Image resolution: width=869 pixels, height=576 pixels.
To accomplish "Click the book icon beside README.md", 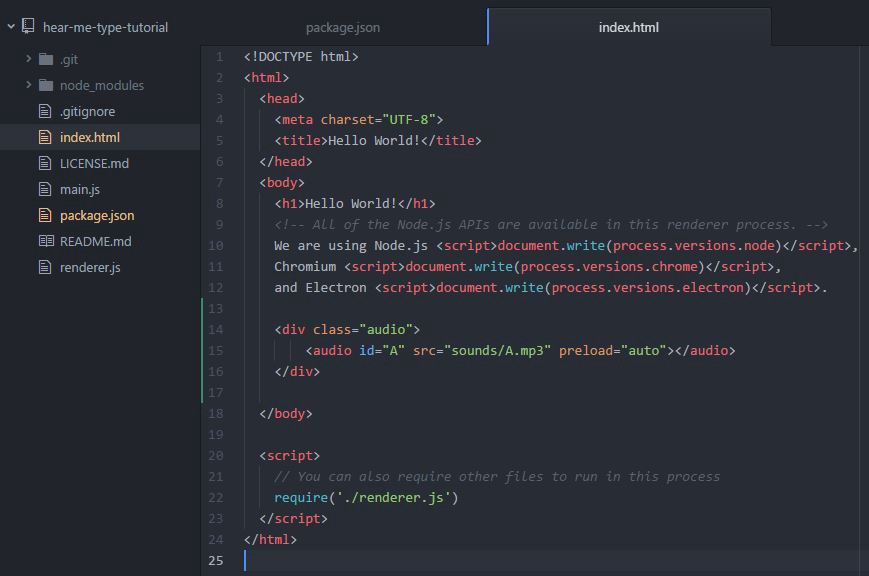I will (x=46, y=241).
